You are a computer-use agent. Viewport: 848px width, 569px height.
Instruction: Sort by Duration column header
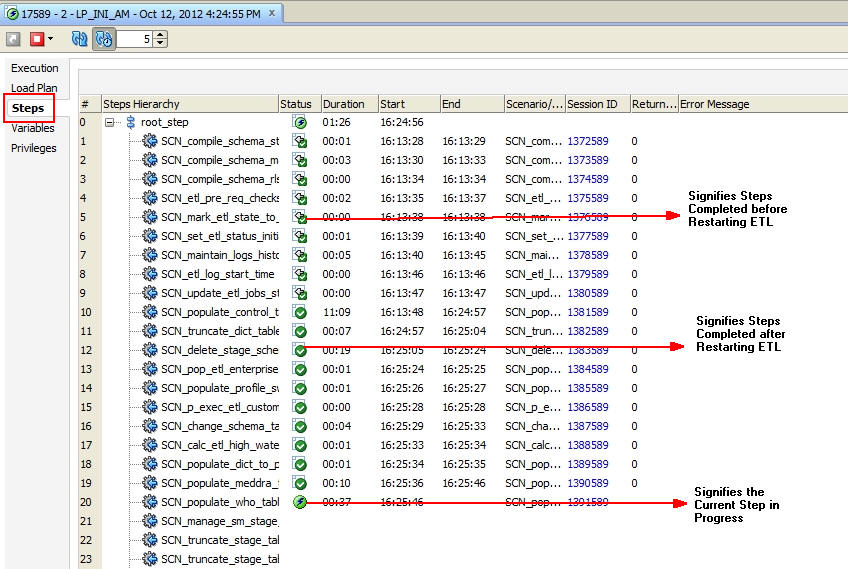[349, 104]
